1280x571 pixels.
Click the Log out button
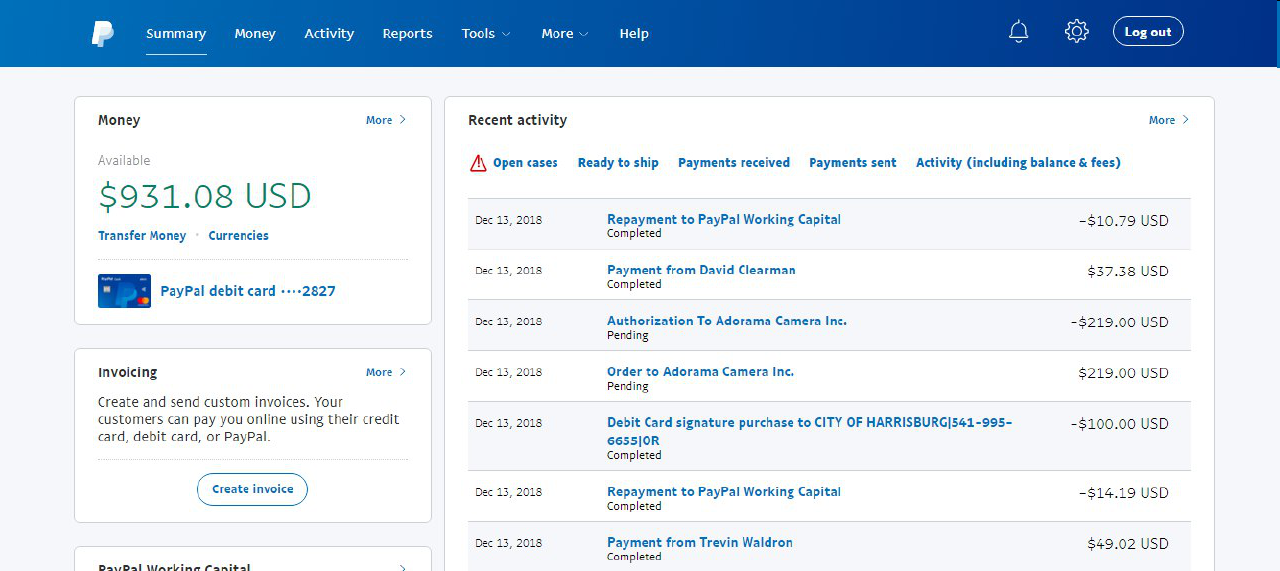[1148, 32]
